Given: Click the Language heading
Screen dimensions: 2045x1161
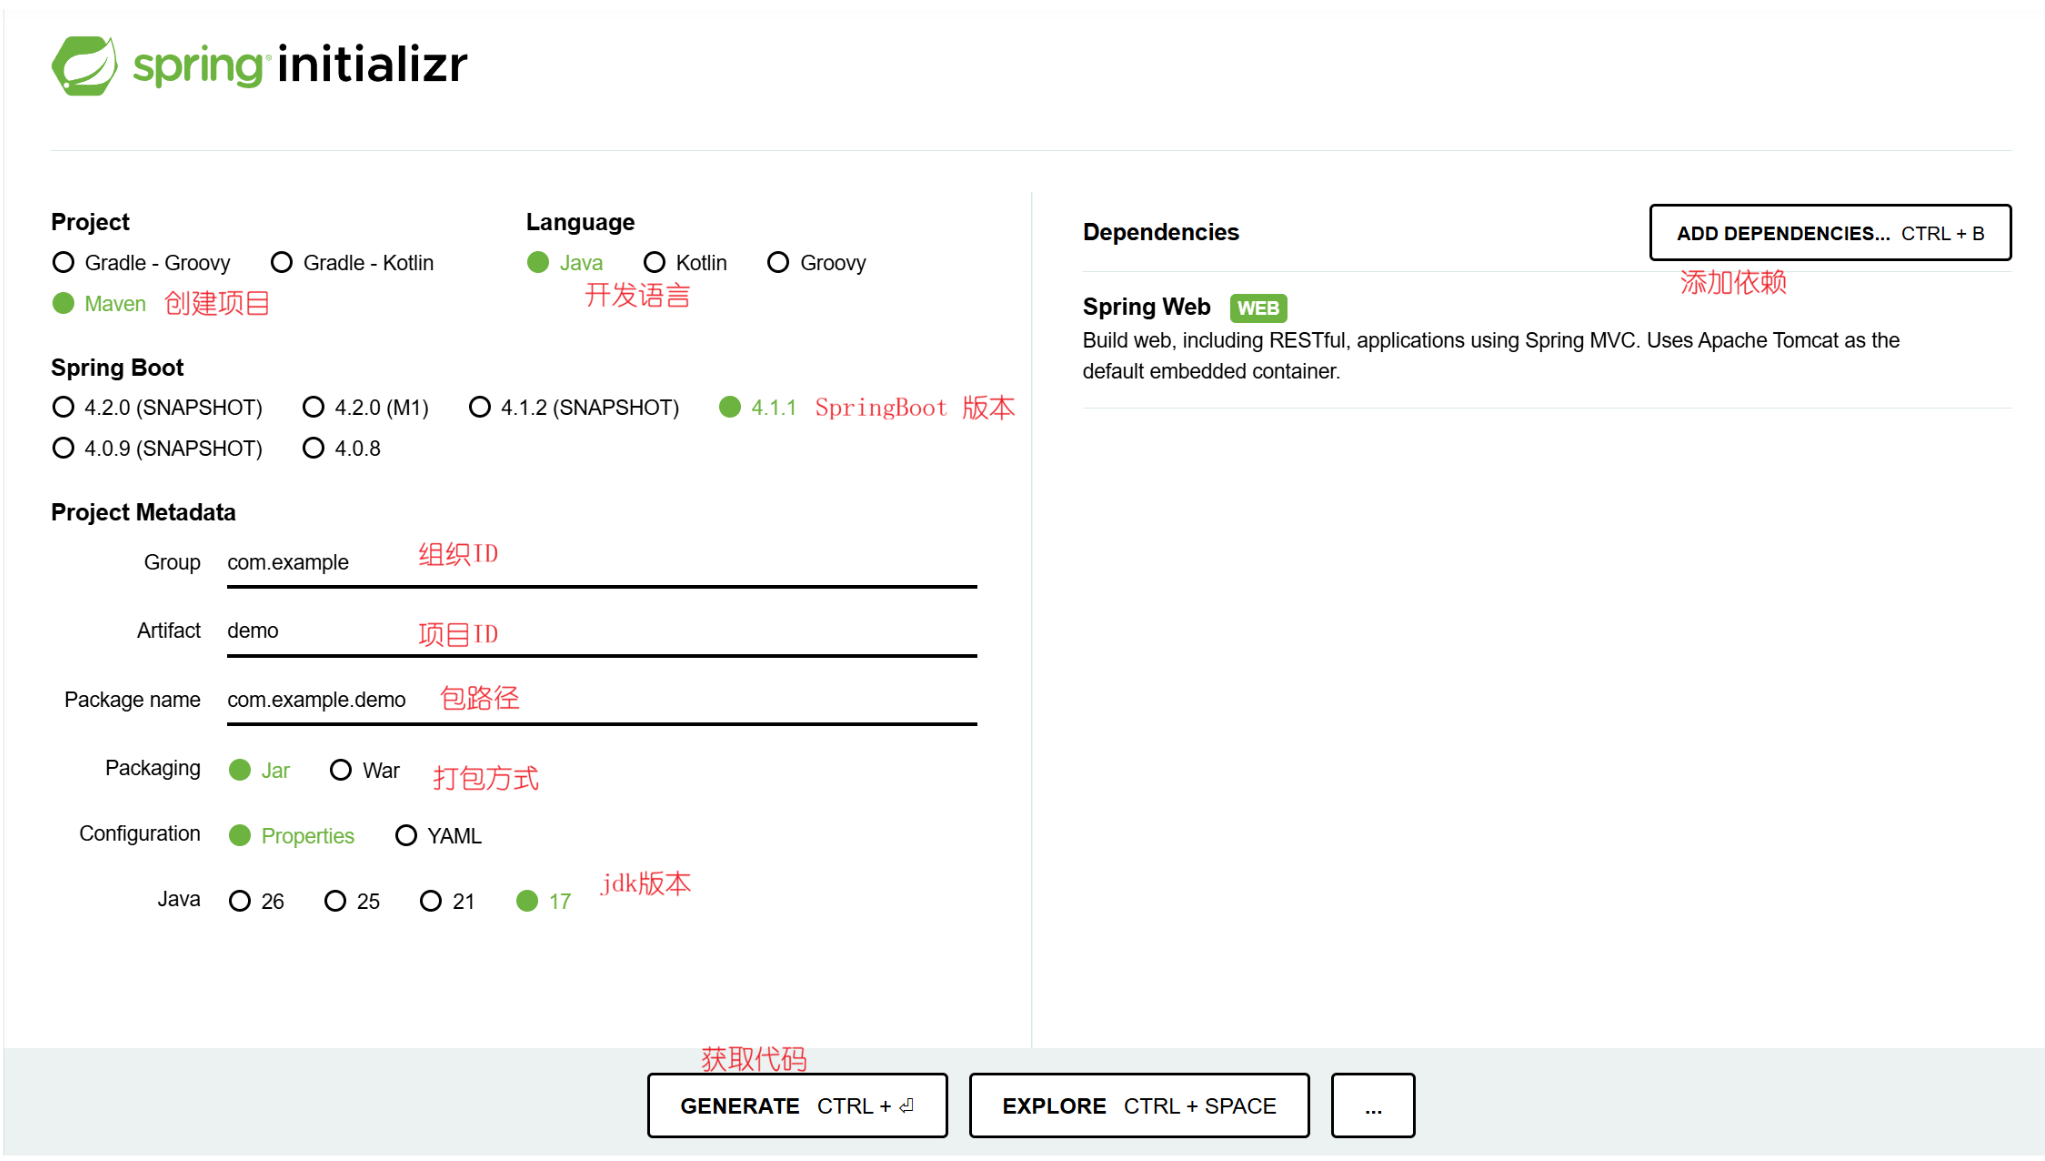Looking at the screenshot, I should (581, 222).
